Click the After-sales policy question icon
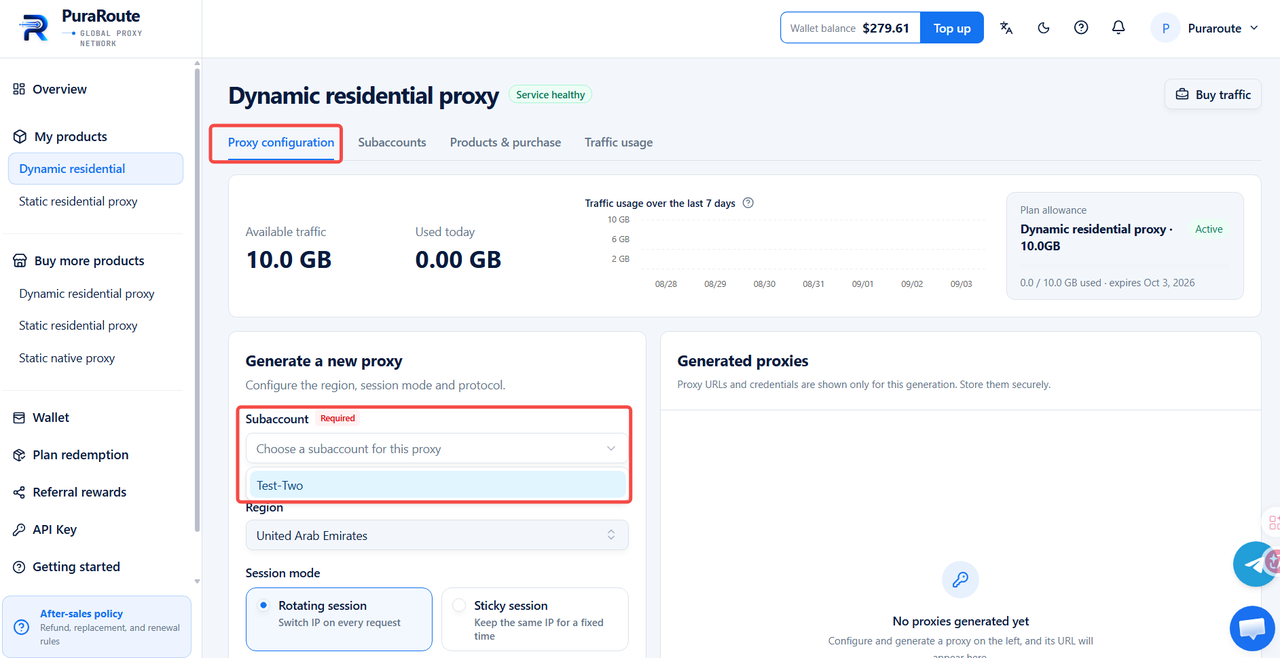Image resolution: width=1280 pixels, height=658 pixels. [x=21, y=627]
